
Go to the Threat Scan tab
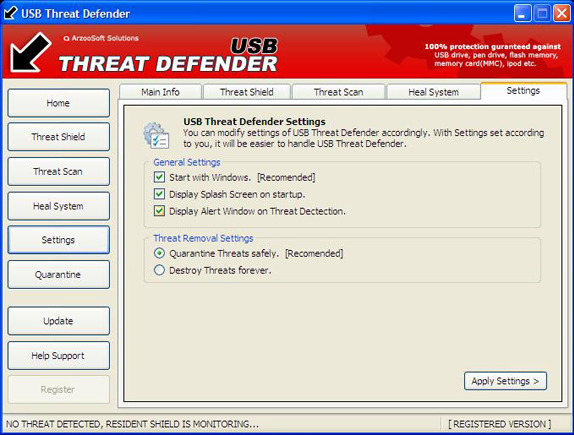coord(339,92)
